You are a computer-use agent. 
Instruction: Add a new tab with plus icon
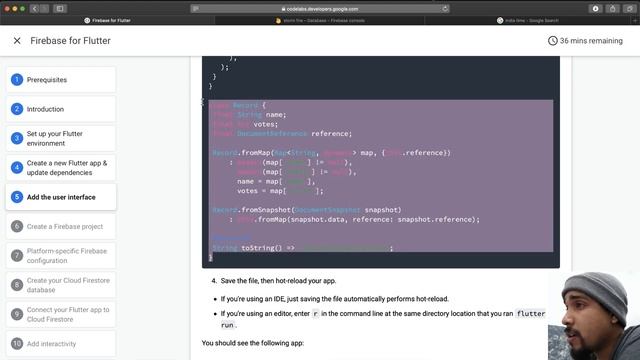(x=635, y=20)
